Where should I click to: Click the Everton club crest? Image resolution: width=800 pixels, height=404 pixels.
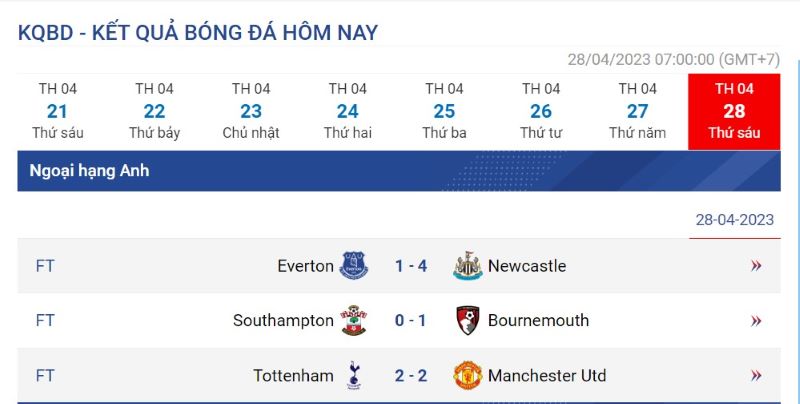[354, 266]
